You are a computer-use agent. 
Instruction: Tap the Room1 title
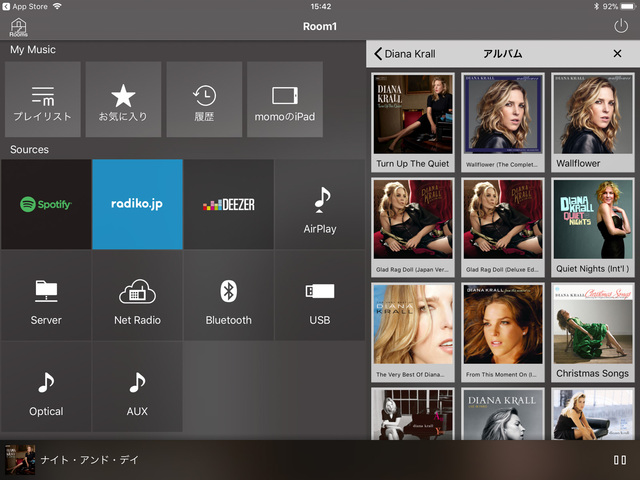320,27
